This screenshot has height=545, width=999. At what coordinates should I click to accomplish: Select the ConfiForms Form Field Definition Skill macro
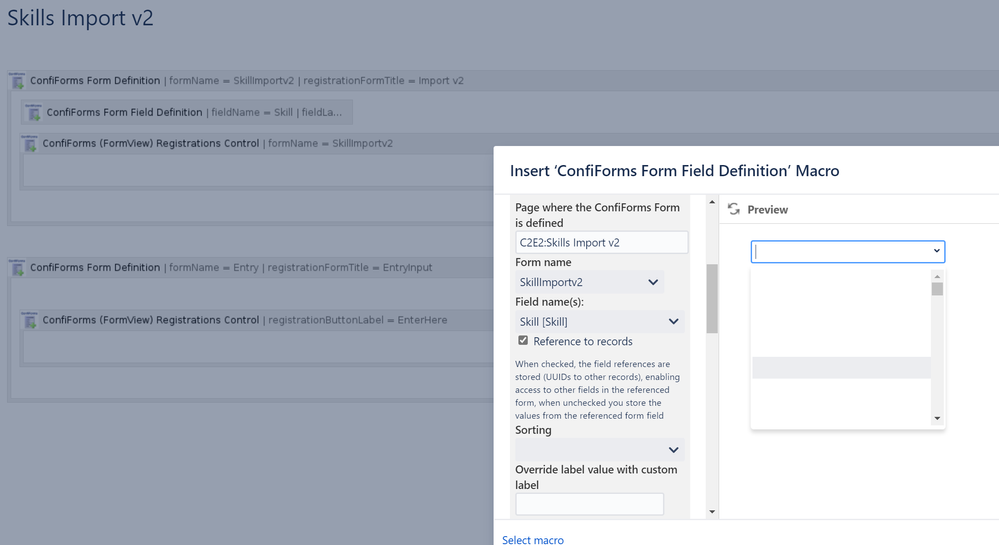pyautogui.click(x=187, y=112)
